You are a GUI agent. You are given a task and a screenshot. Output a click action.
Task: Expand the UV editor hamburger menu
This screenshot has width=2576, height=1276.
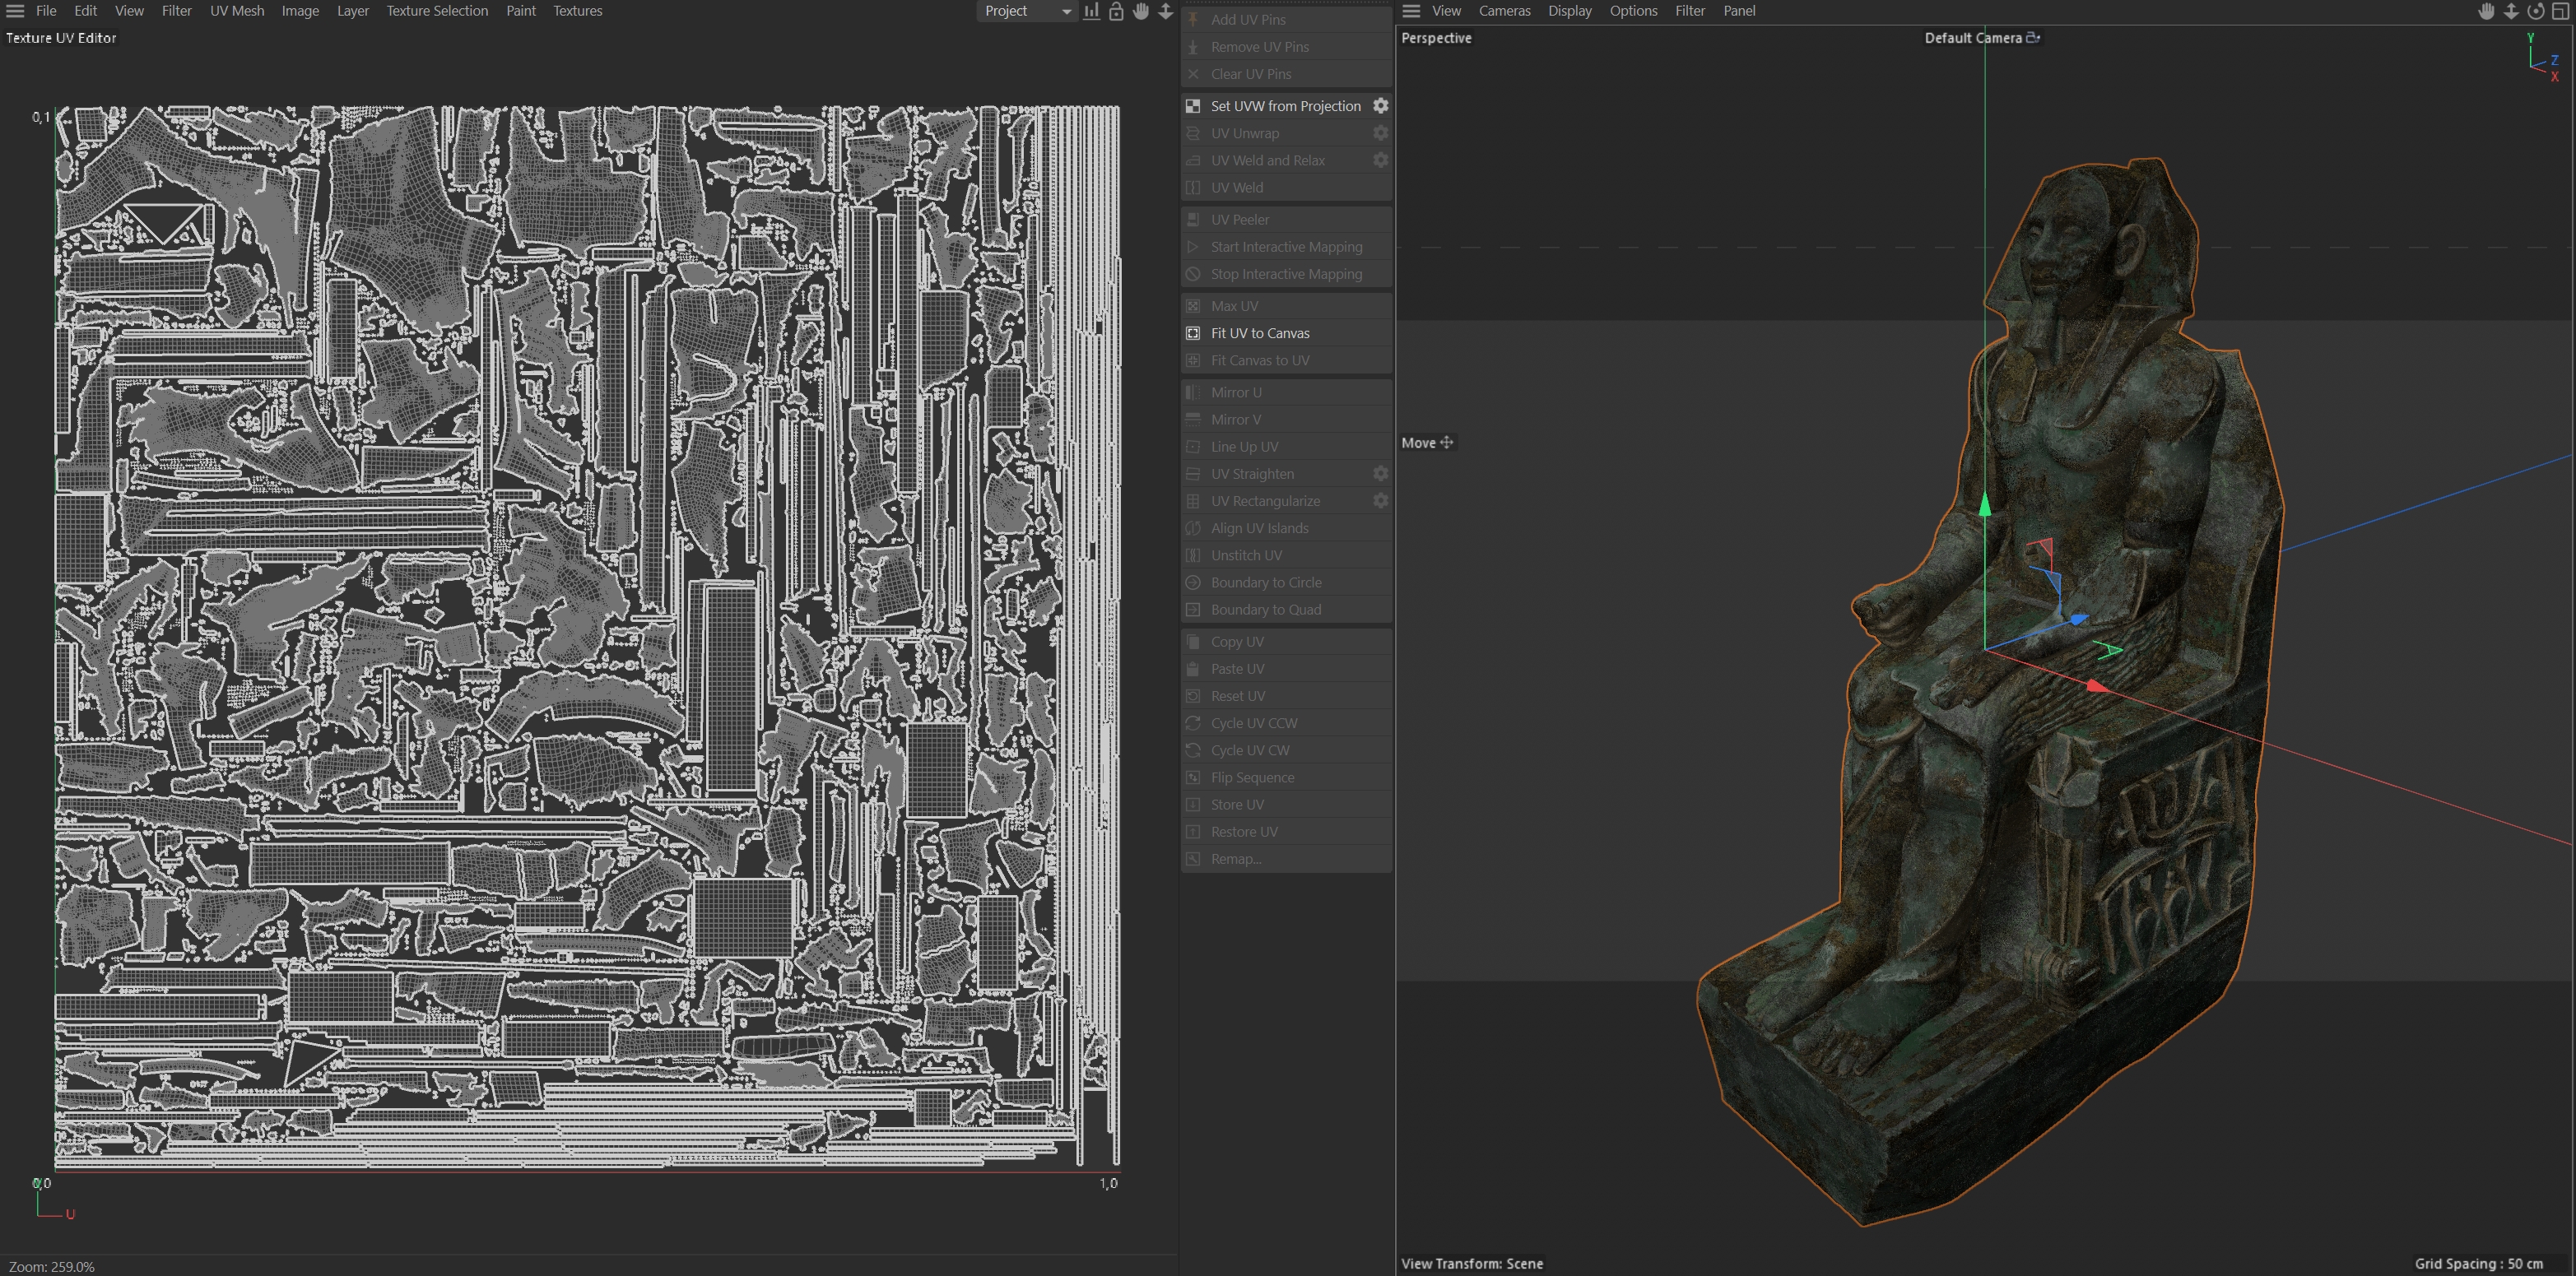[x=15, y=11]
